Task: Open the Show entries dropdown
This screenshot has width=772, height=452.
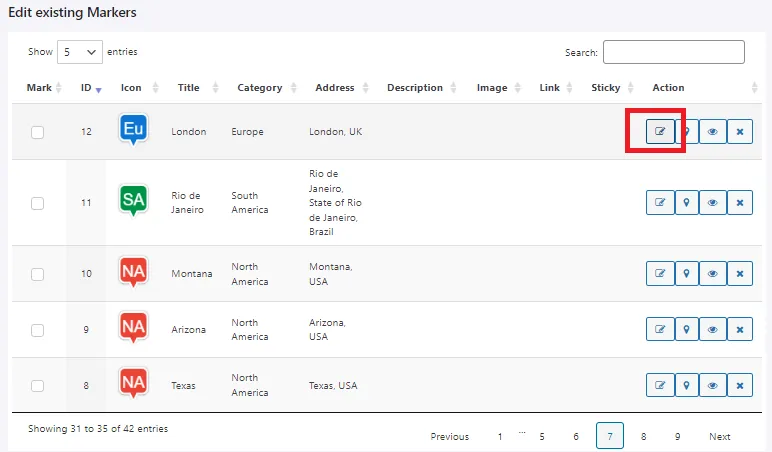Action: point(80,52)
